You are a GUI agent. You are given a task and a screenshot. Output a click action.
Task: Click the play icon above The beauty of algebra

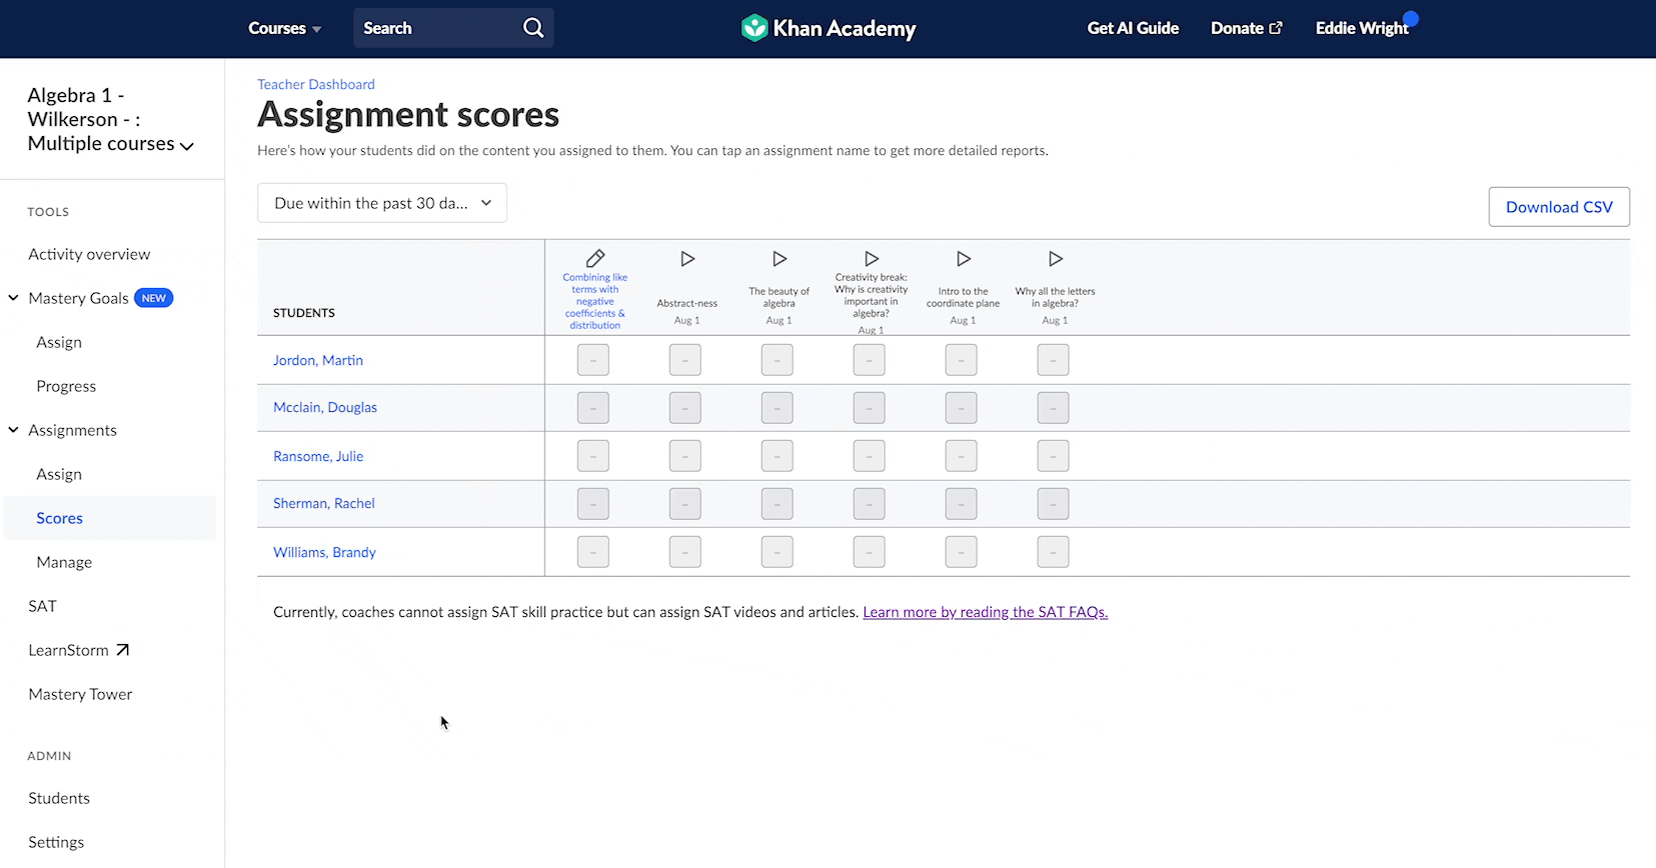(780, 259)
